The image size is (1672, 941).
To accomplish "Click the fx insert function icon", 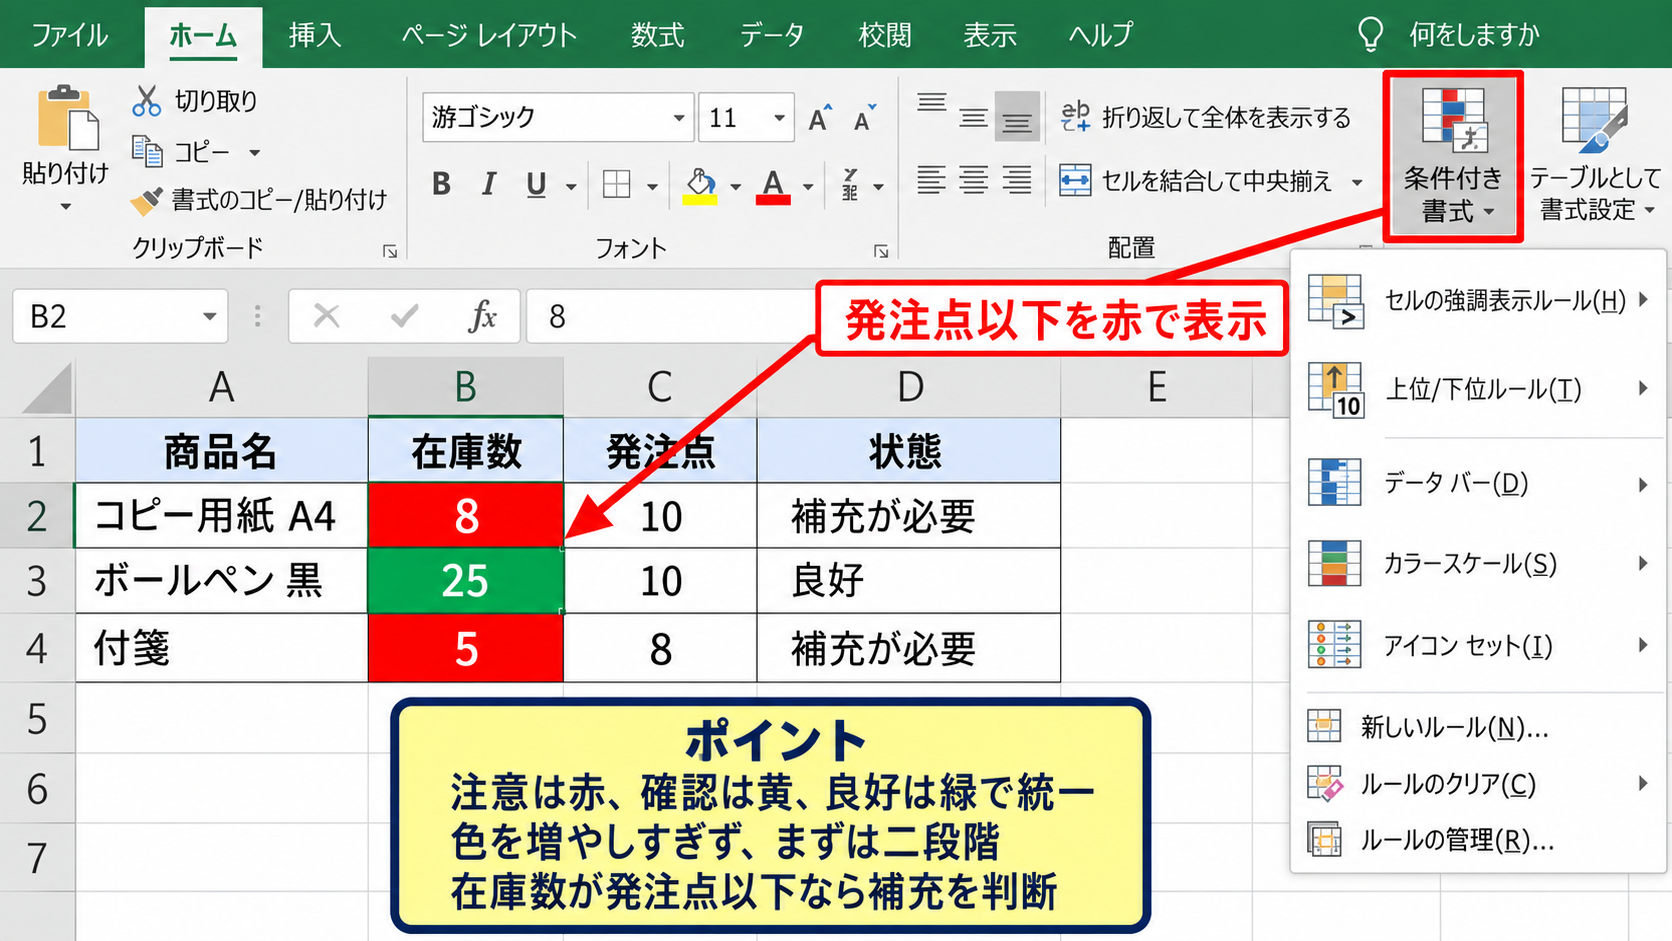I will 482,317.
